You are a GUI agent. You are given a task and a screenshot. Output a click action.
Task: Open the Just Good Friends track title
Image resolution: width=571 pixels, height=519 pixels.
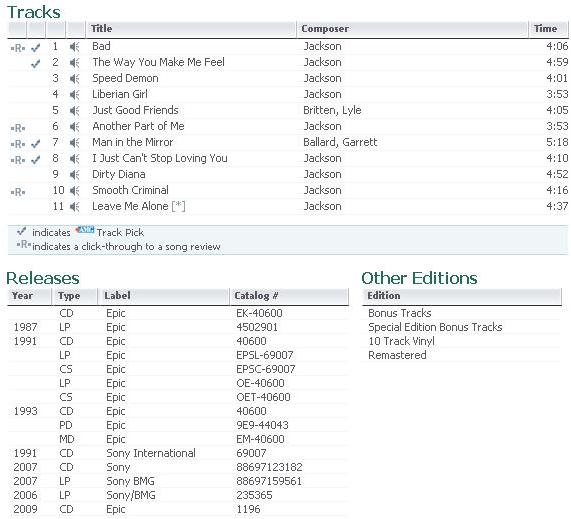pyautogui.click(x=135, y=110)
